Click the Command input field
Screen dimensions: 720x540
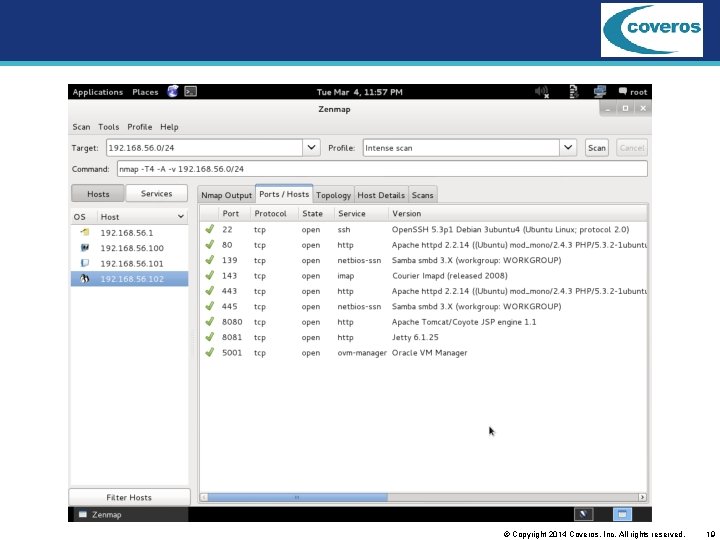[382, 169]
